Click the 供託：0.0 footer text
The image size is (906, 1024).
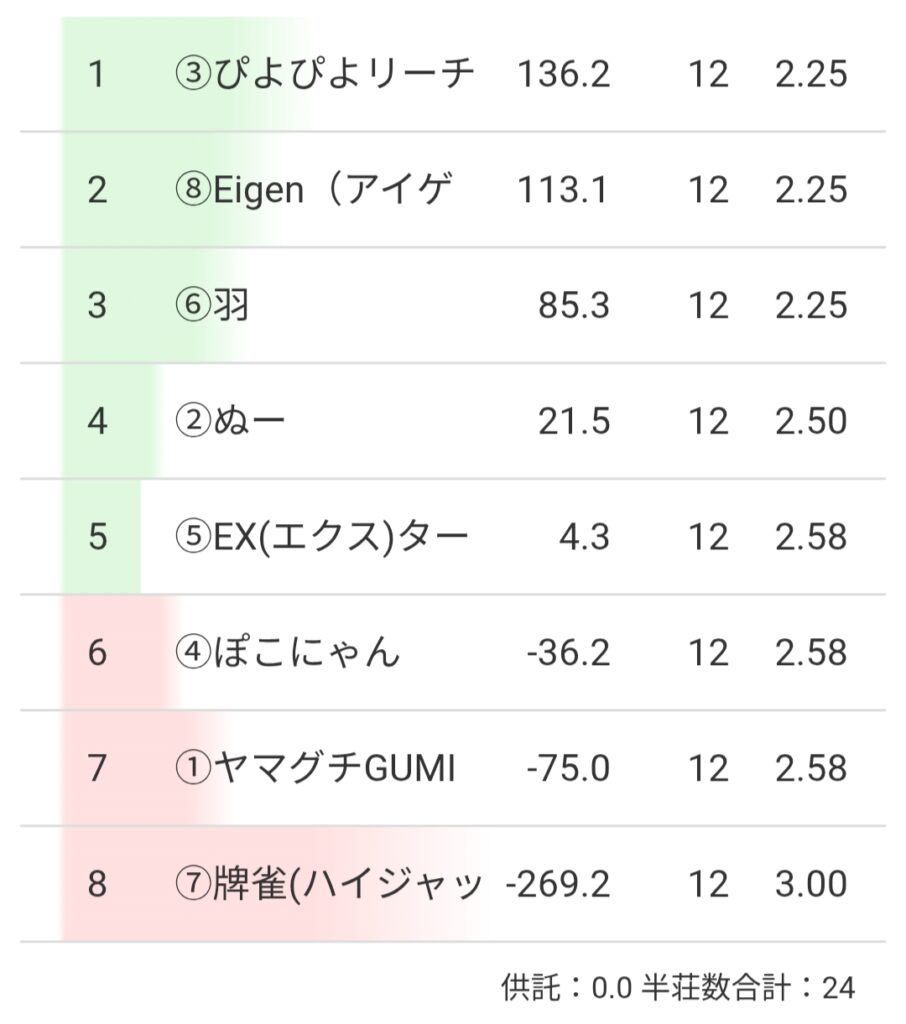[566, 988]
